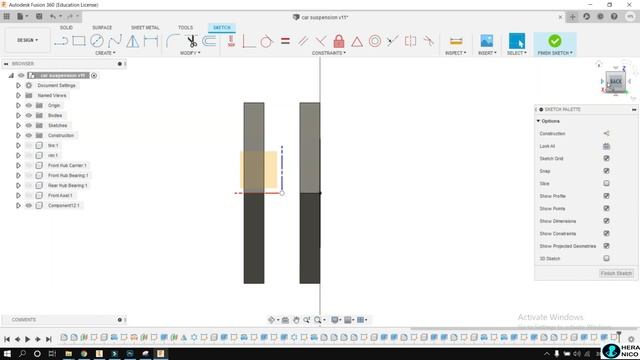Apply the Equal constraint

285,41
